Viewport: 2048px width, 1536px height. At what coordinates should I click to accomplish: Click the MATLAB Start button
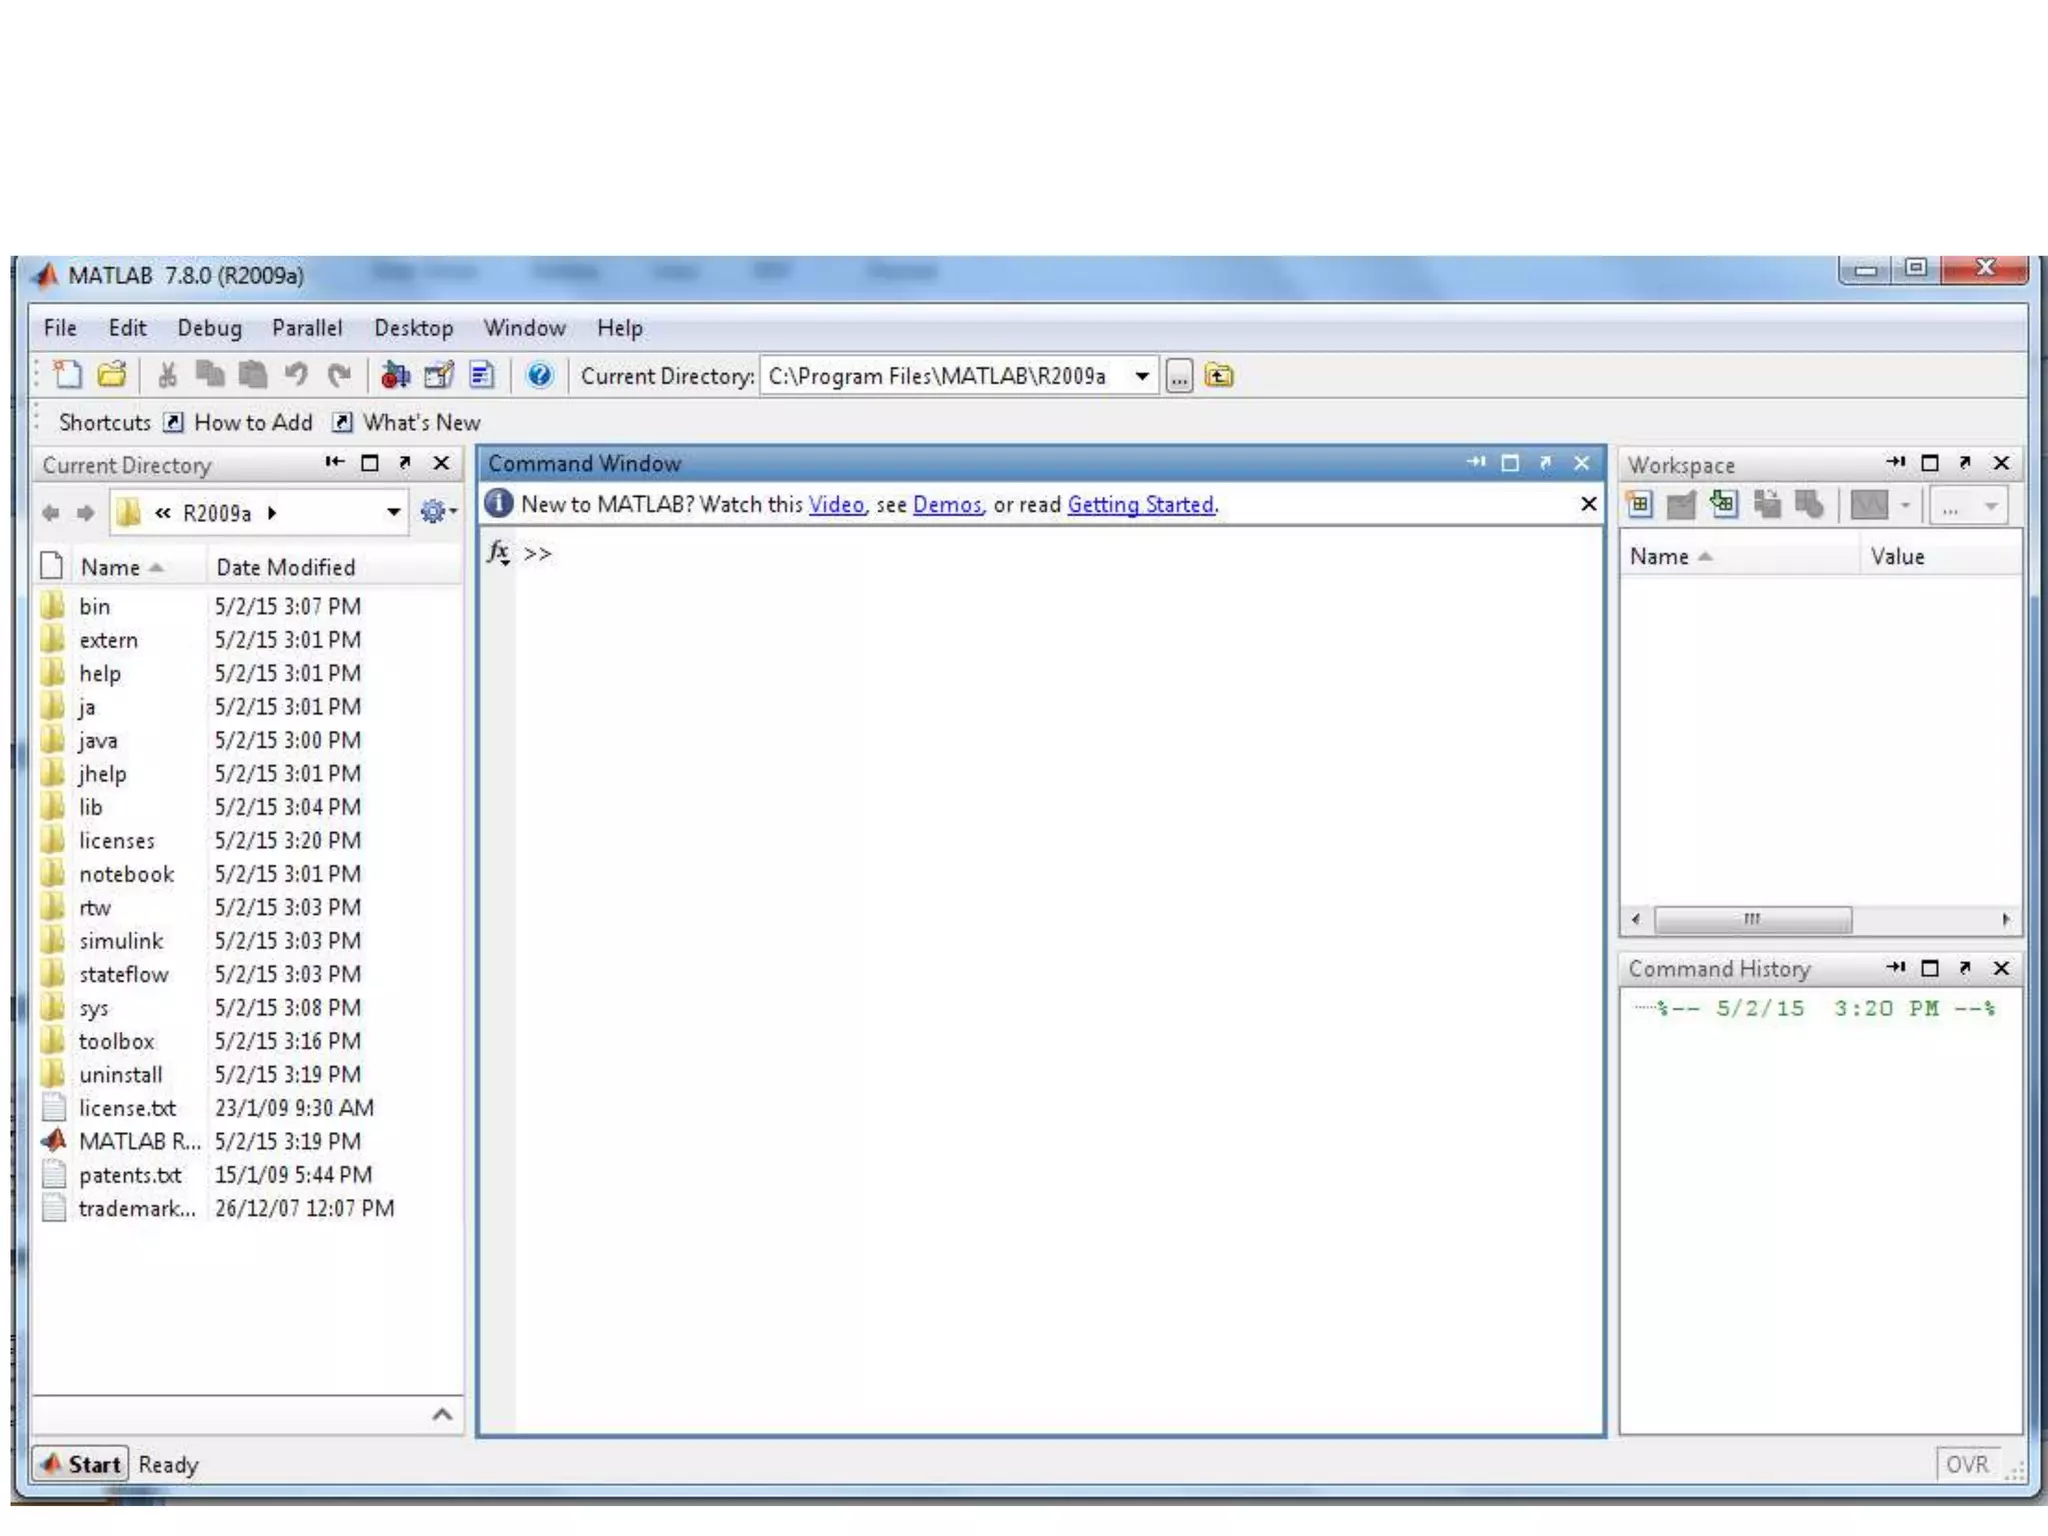[x=80, y=1464]
